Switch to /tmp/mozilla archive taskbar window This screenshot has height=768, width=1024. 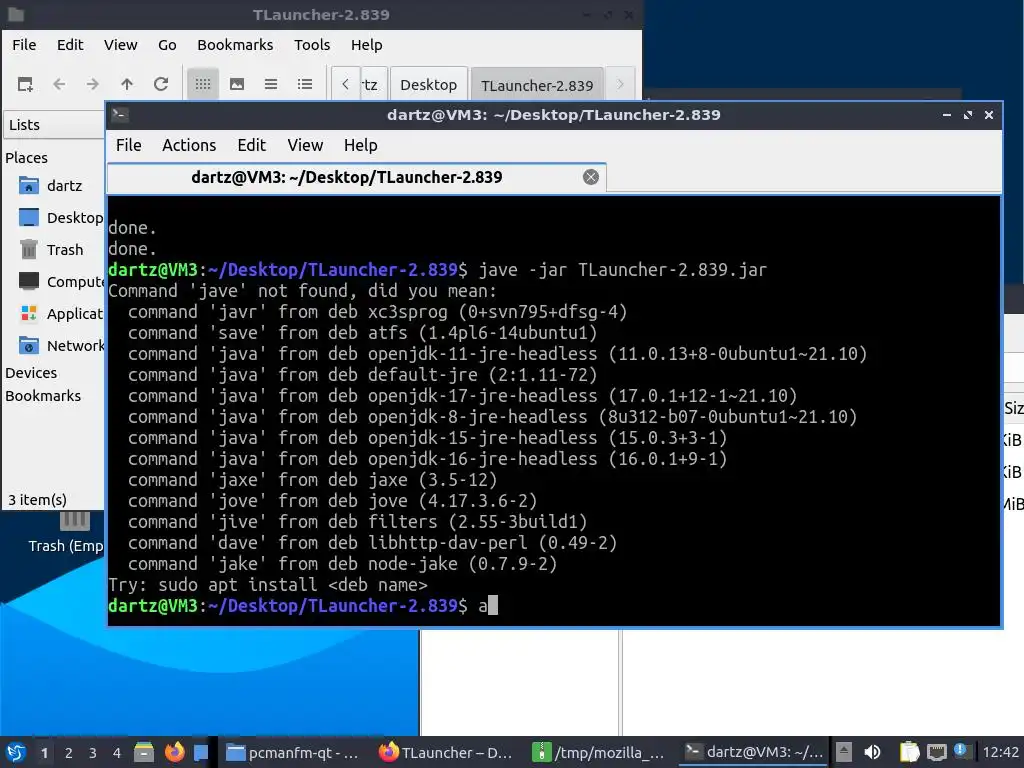[599, 753]
